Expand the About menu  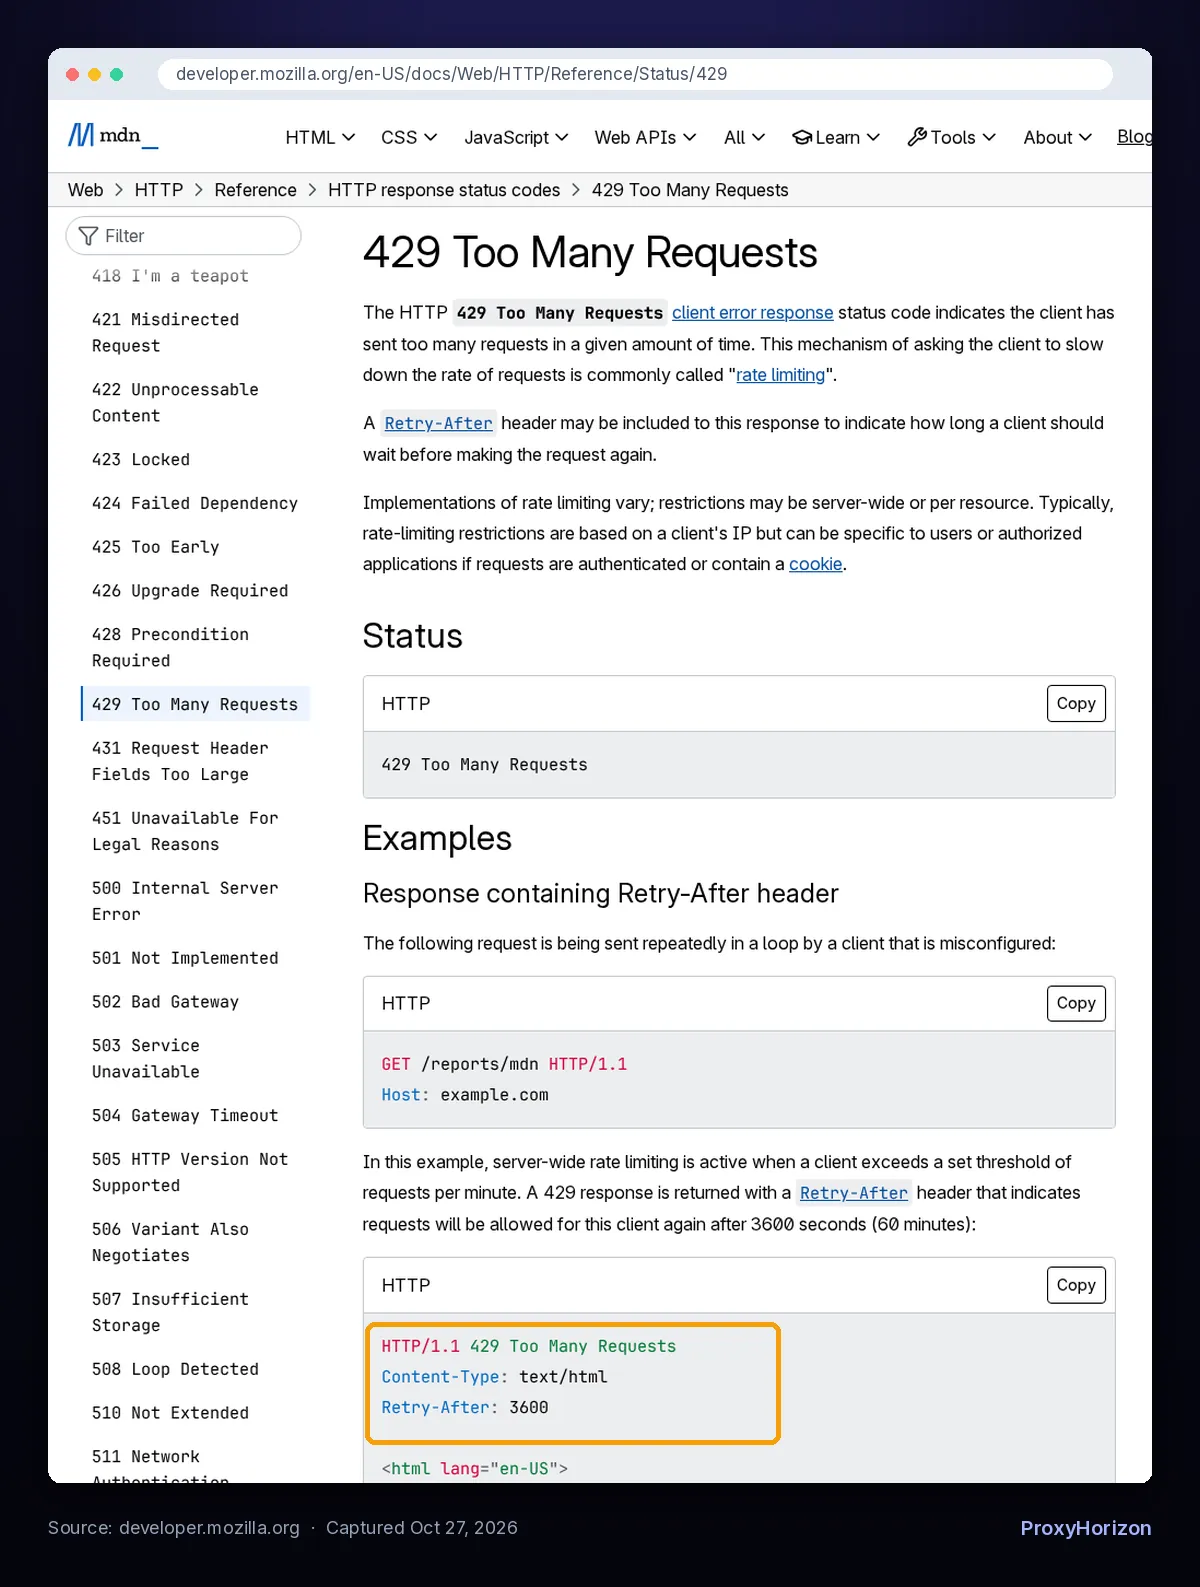click(x=1057, y=137)
